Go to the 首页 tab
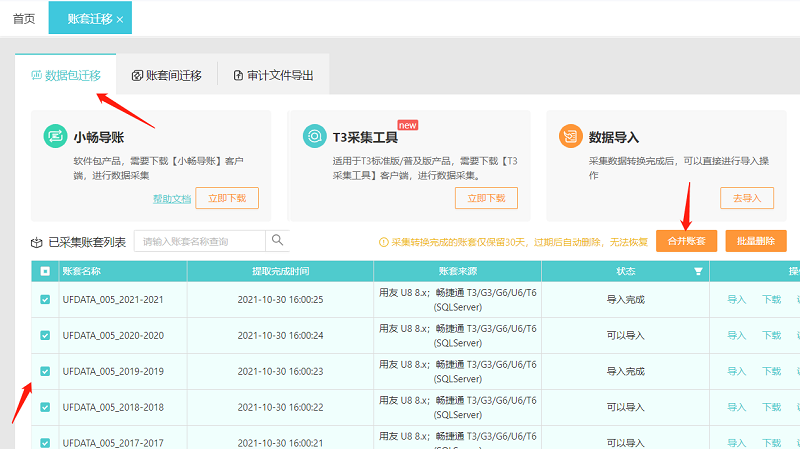This screenshot has width=800, height=449. pos(24,19)
